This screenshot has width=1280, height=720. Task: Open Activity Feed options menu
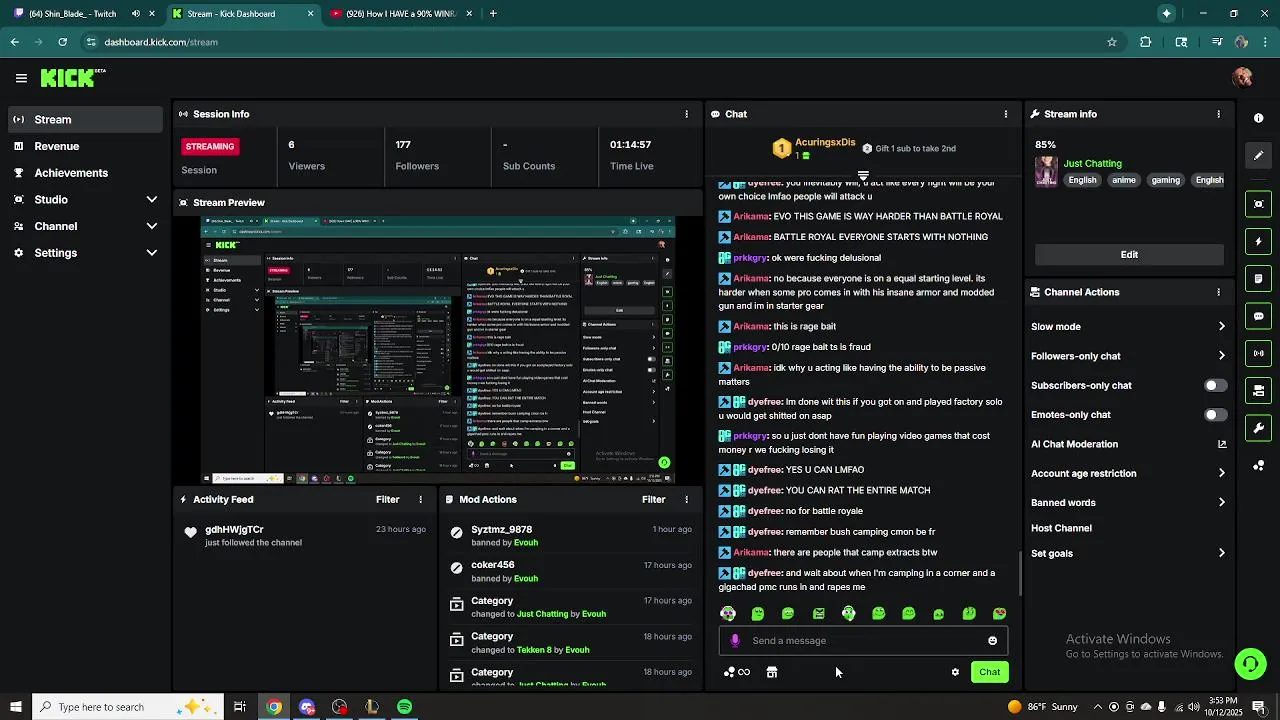point(420,499)
